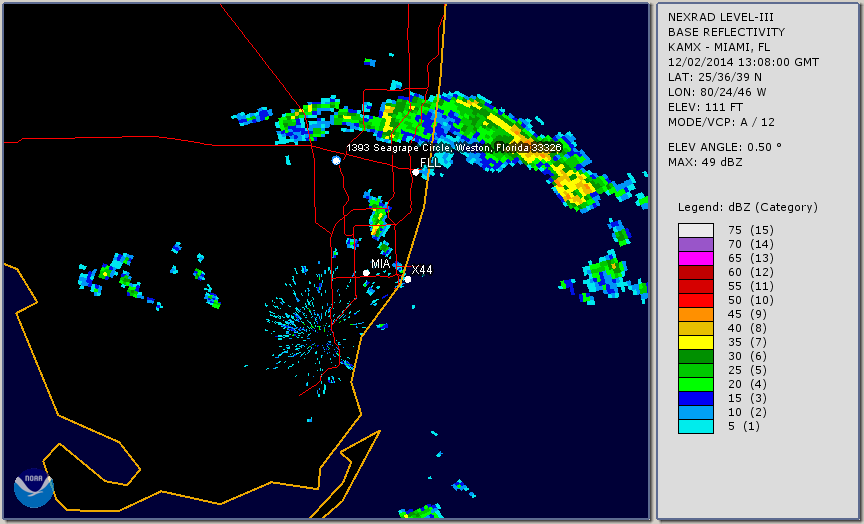Select the 70 dBZ purple legend swatch
864x524 pixels.
click(x=696, y=244)
